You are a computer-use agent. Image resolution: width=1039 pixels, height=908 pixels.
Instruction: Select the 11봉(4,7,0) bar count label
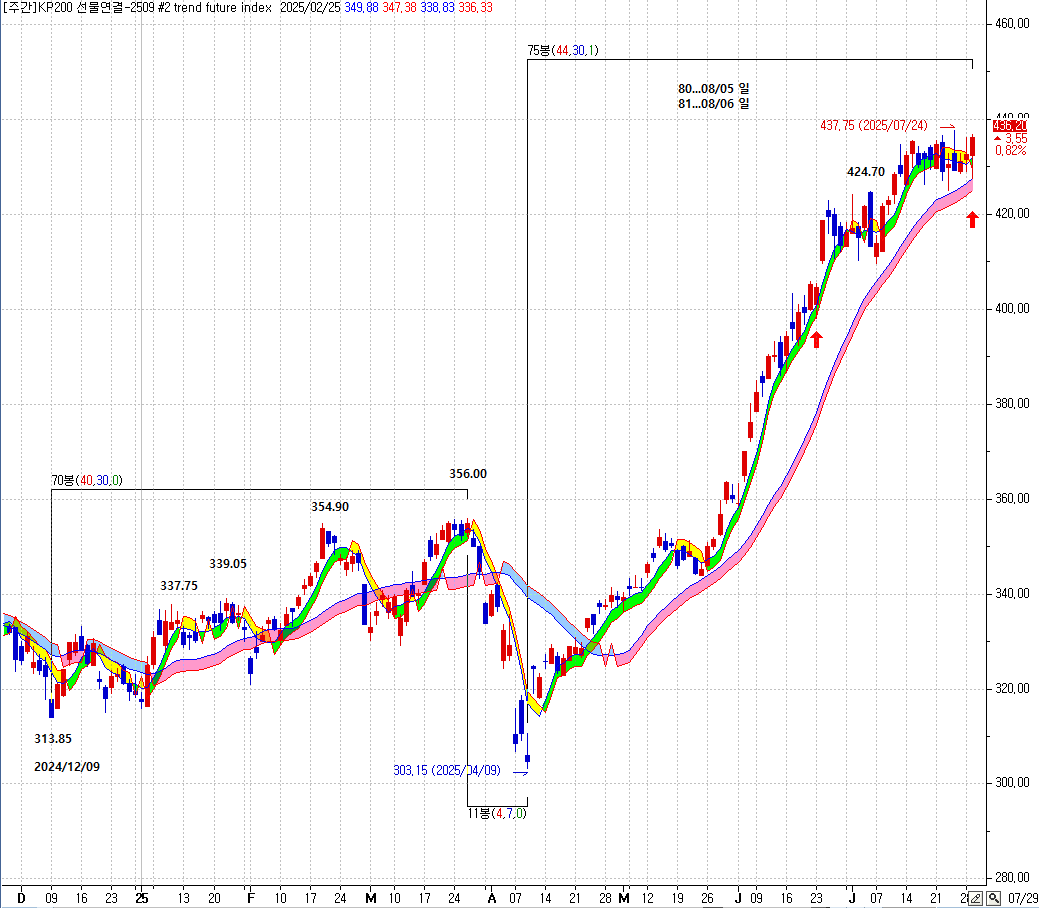coord(497,813)
